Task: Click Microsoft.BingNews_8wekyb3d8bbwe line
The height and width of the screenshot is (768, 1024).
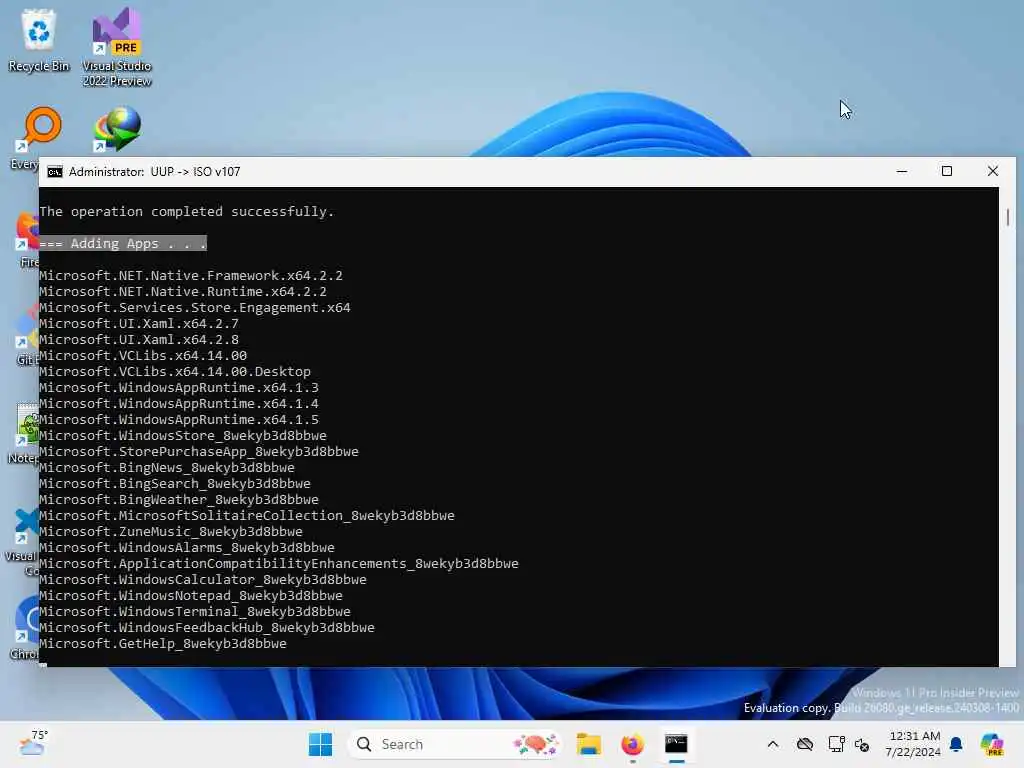Action: (x=167, y=468)
